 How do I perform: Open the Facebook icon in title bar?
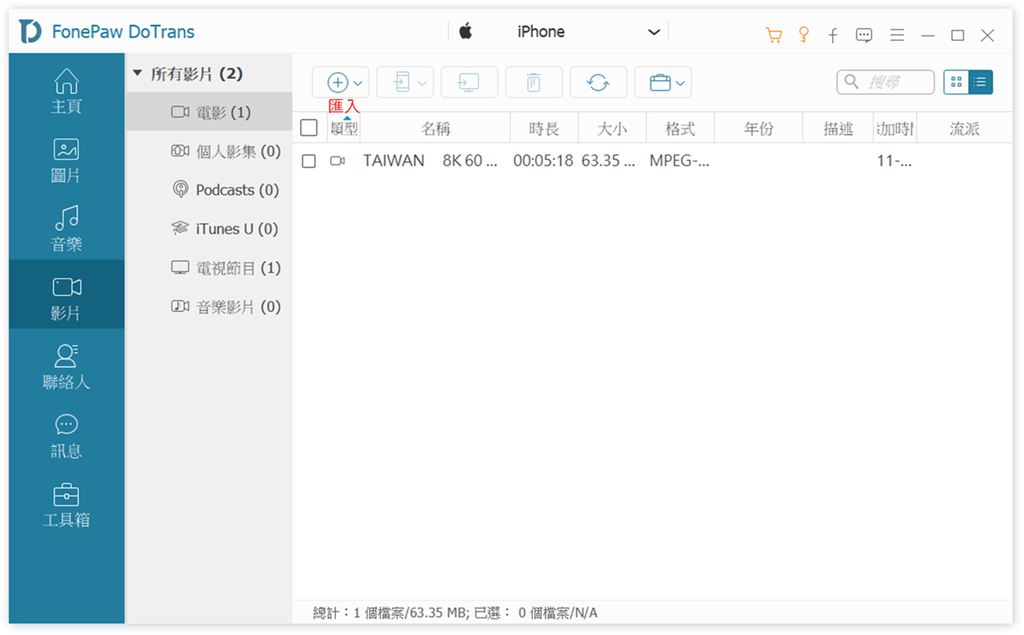[833, 35]
